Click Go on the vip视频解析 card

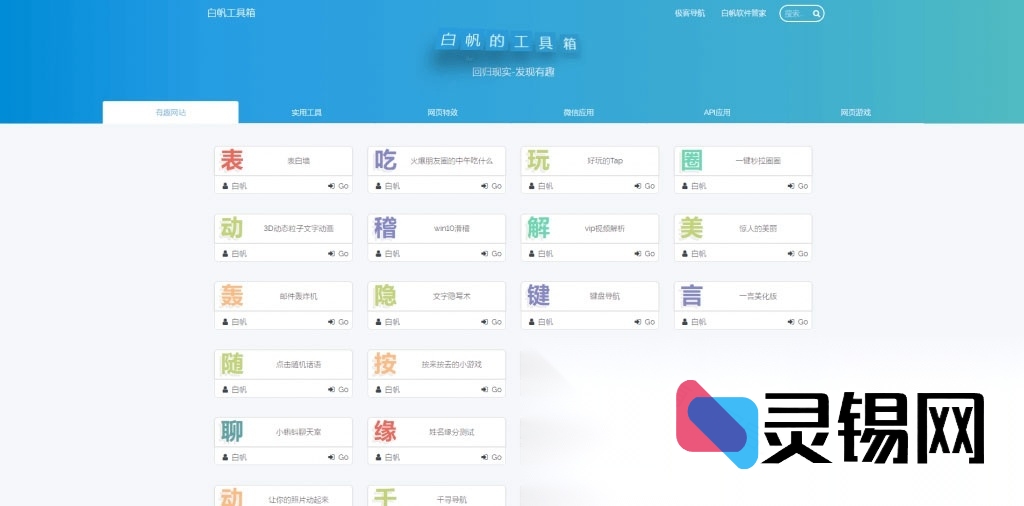click(645, 254)
